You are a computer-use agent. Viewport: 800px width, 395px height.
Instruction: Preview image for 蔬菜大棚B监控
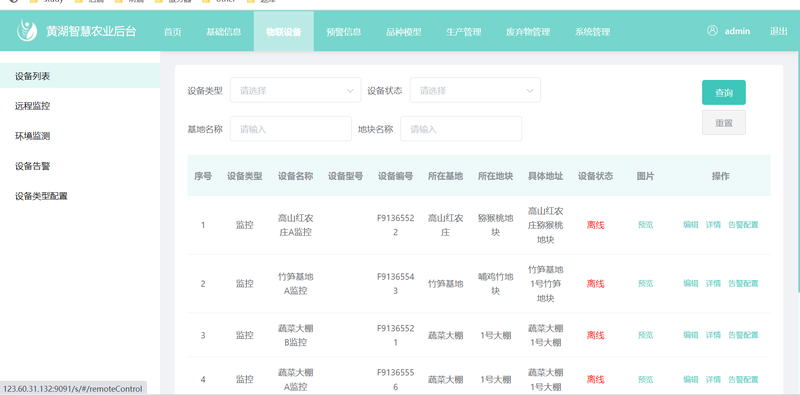(x=645, y=335)
